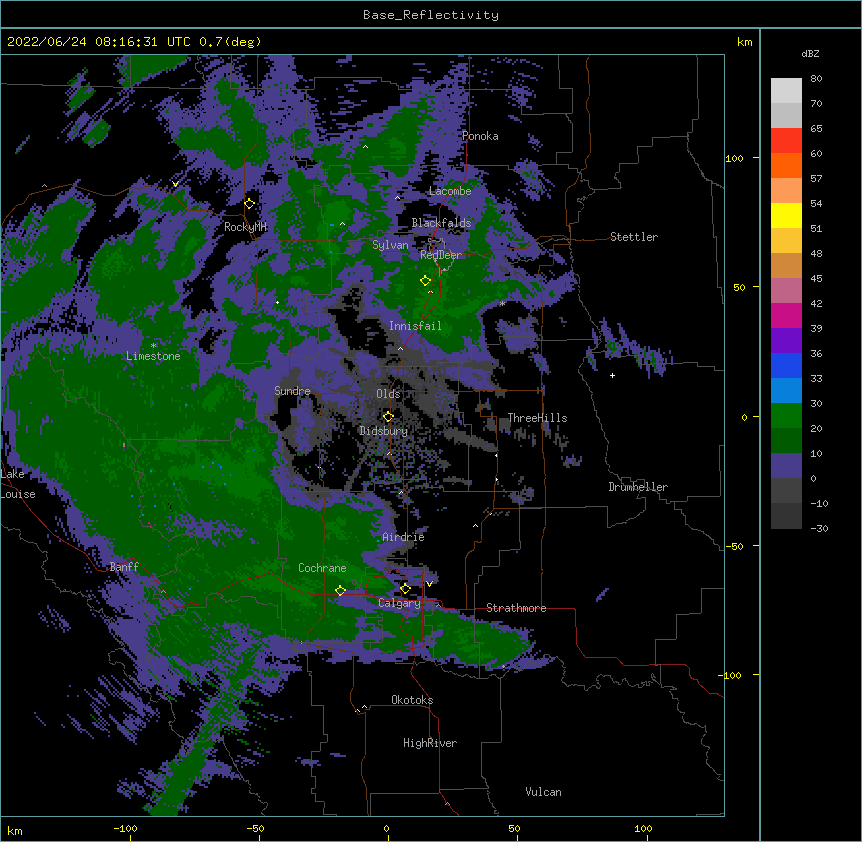Click the white plus marker east of ThreeHills
Image resolution: width=862 pixels, height=842 pixels.
click(x=612, y=375)
